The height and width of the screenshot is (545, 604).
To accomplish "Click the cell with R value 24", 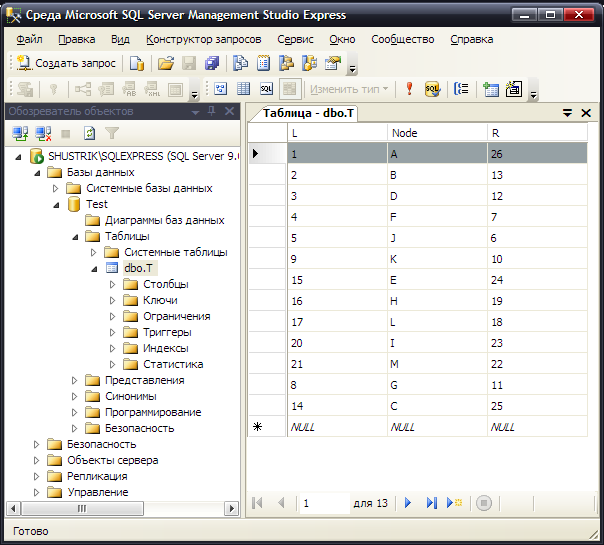I will click(537, 280).
